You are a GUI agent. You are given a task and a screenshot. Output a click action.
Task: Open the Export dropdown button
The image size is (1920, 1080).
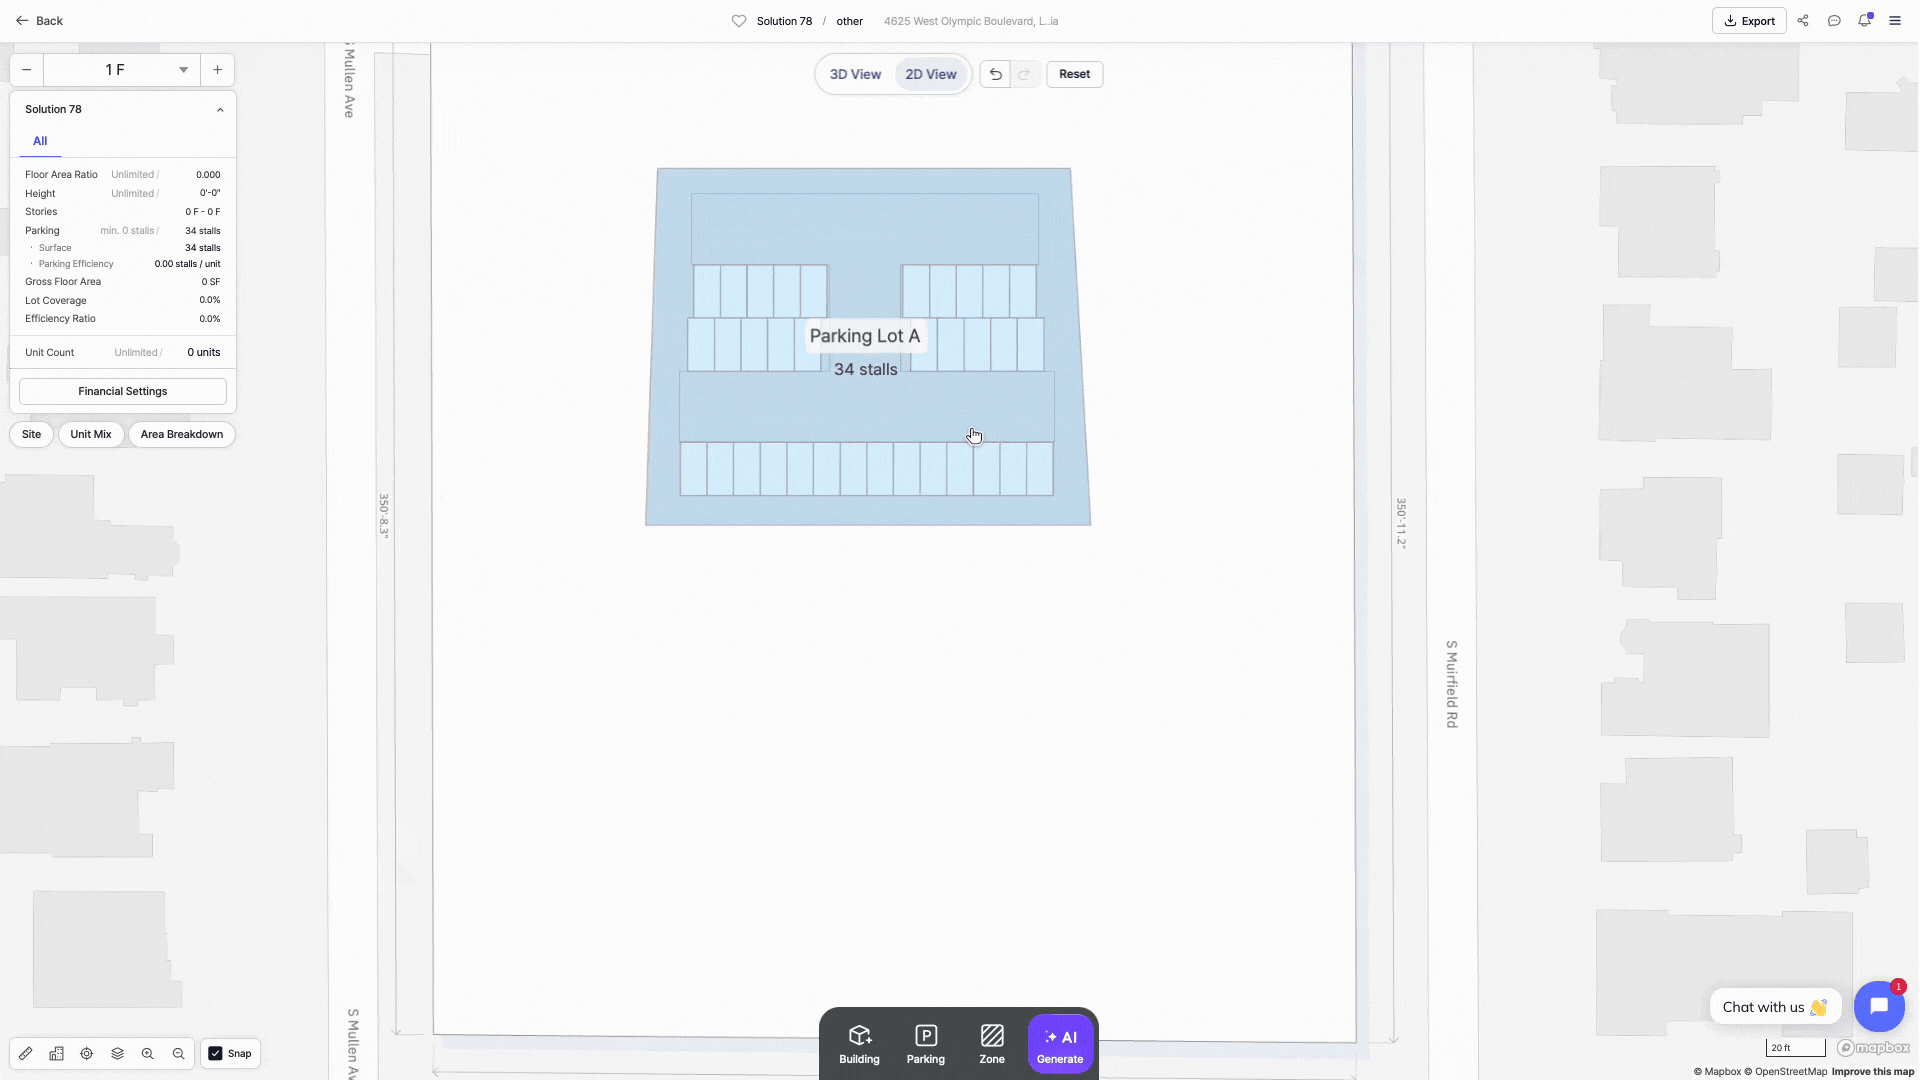[x=1749, y=21]
